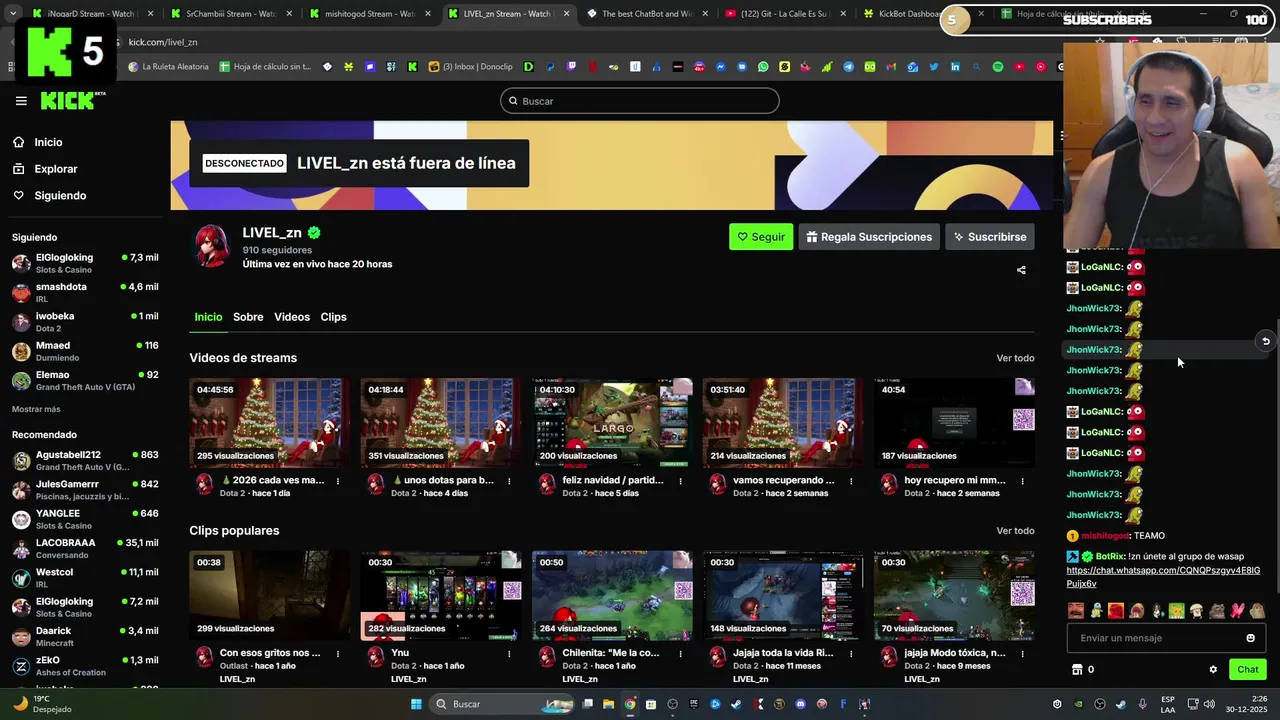Image resolution: width=1280 pixels, height=720 pixels.
Task: Open iwobeka channel in sidebar
Action: tap(85, 322)
